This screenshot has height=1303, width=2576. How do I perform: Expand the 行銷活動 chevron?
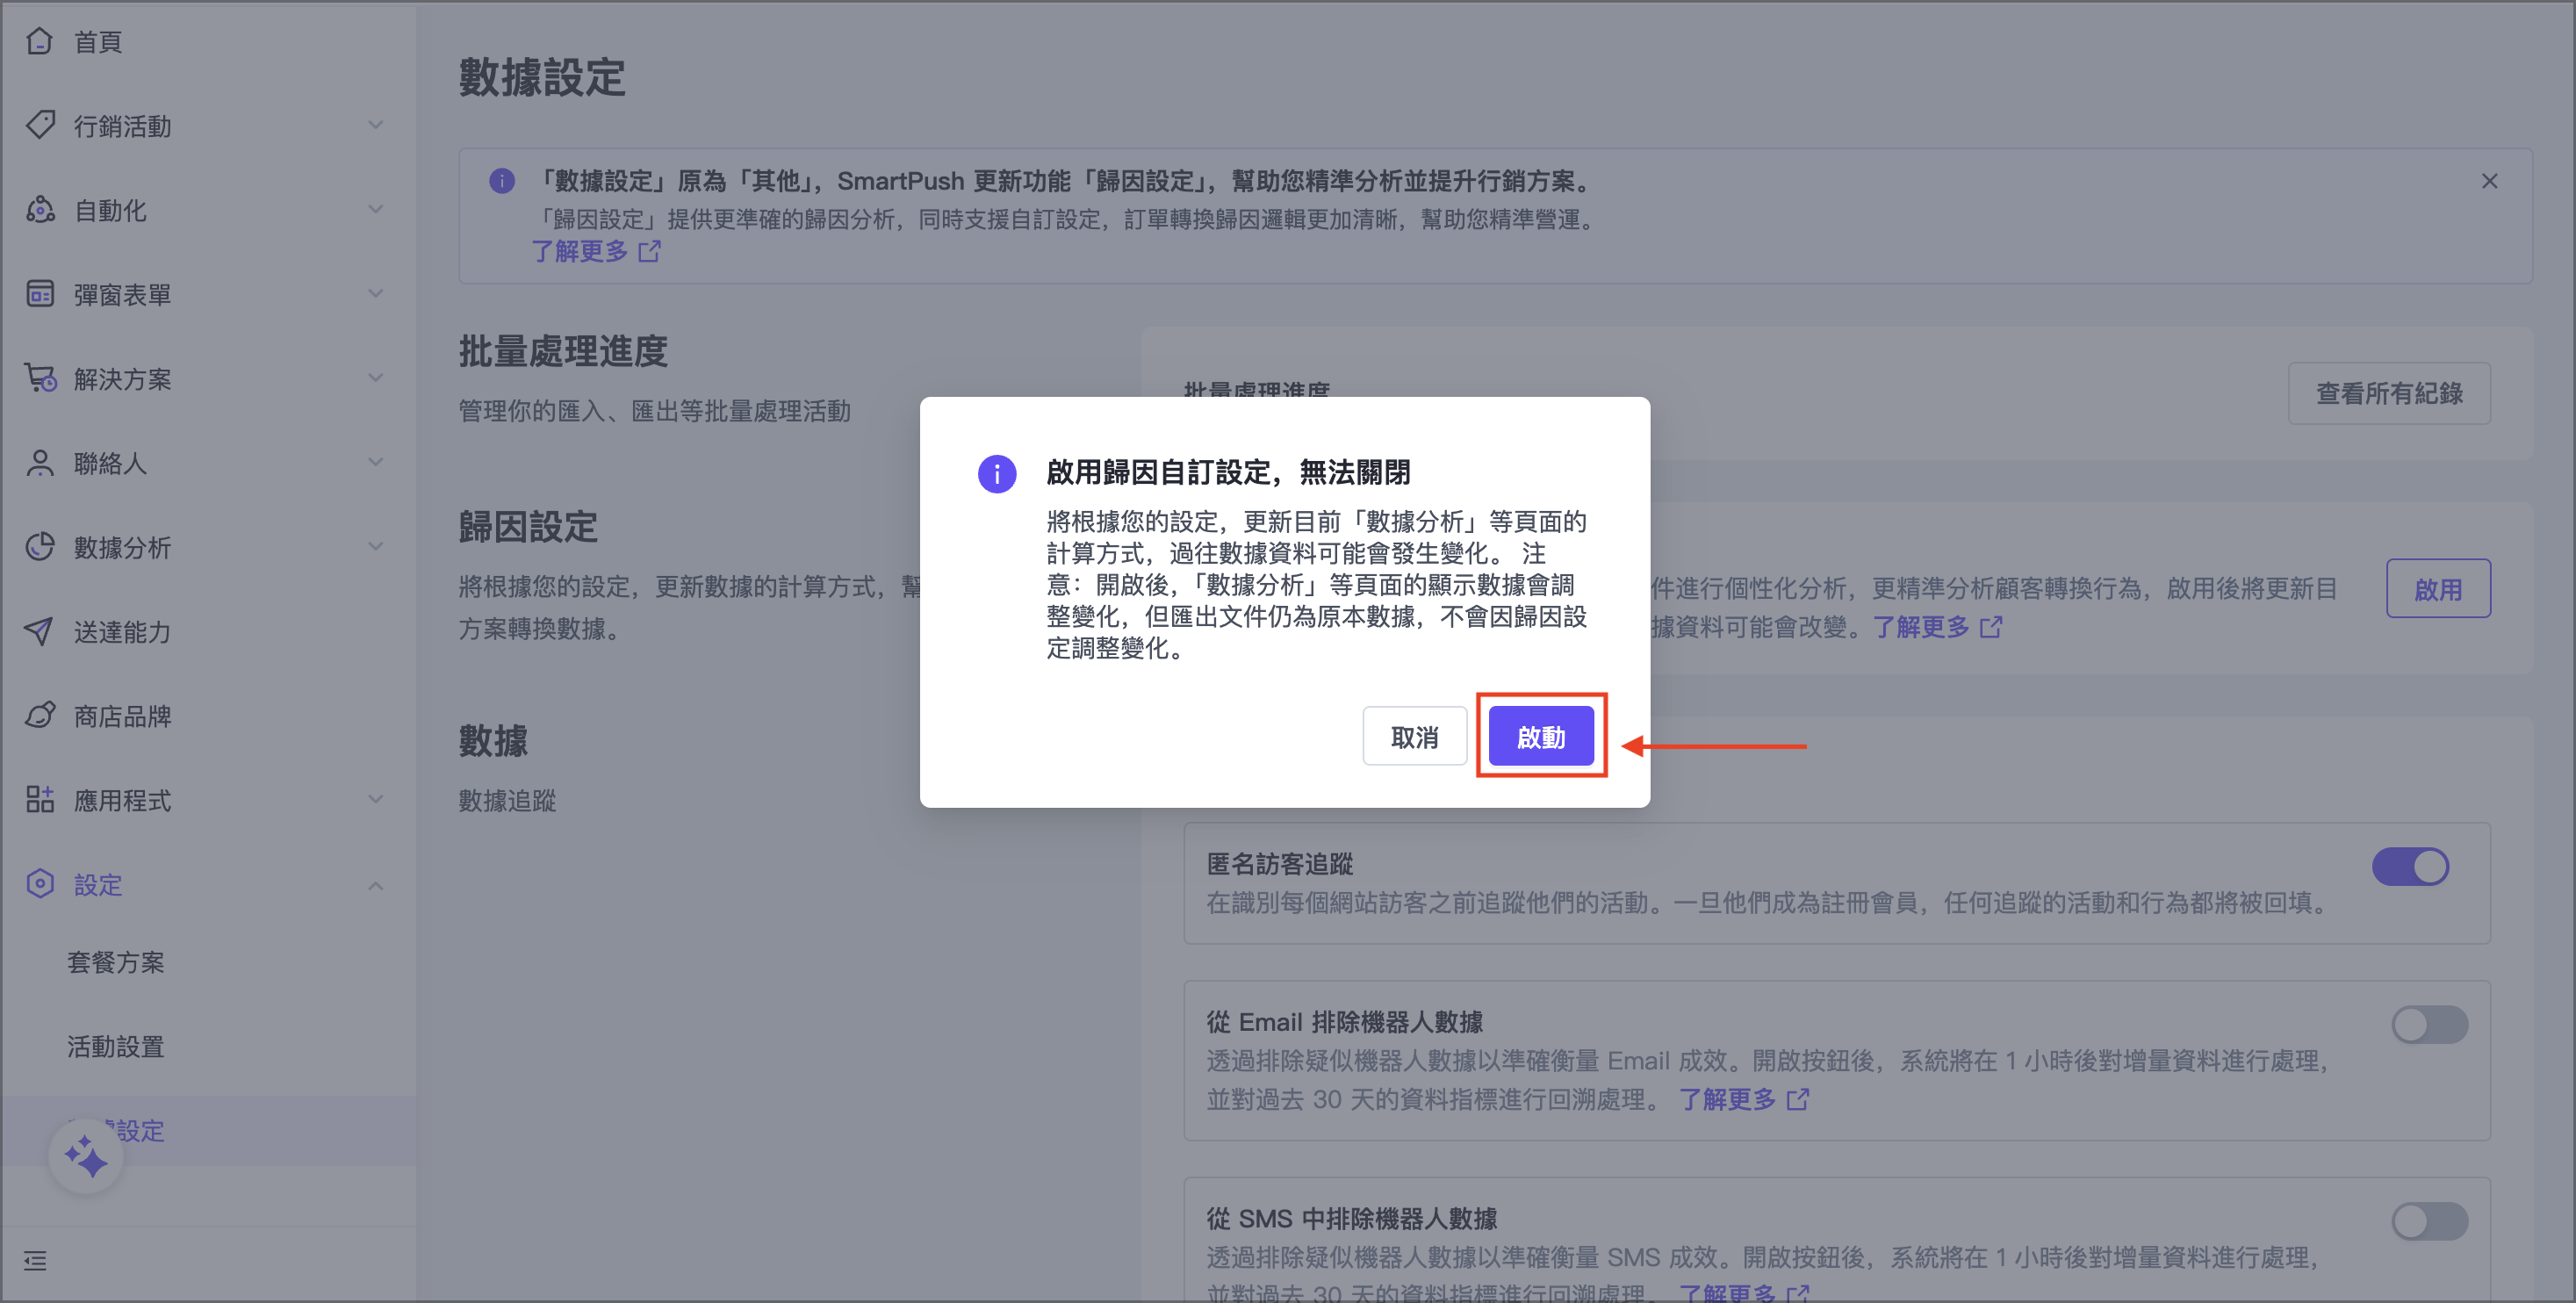[375, 125]
